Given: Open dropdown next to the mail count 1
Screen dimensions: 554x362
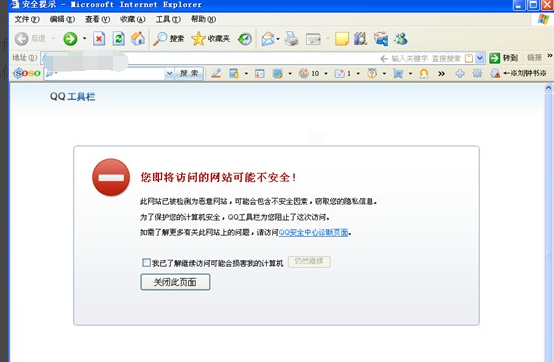Looking at the screenshot, I should click(x=358, y=73).
